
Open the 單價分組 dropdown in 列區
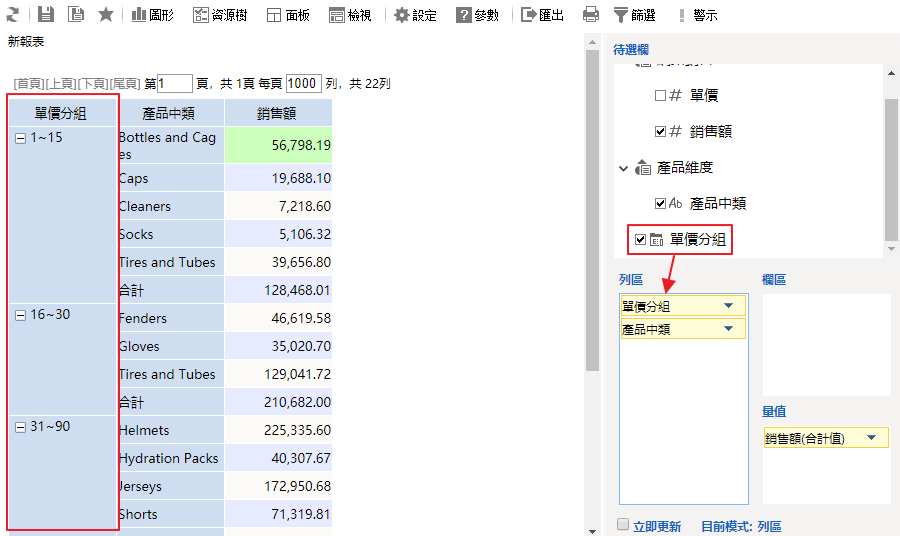click(x=728, y=306)
